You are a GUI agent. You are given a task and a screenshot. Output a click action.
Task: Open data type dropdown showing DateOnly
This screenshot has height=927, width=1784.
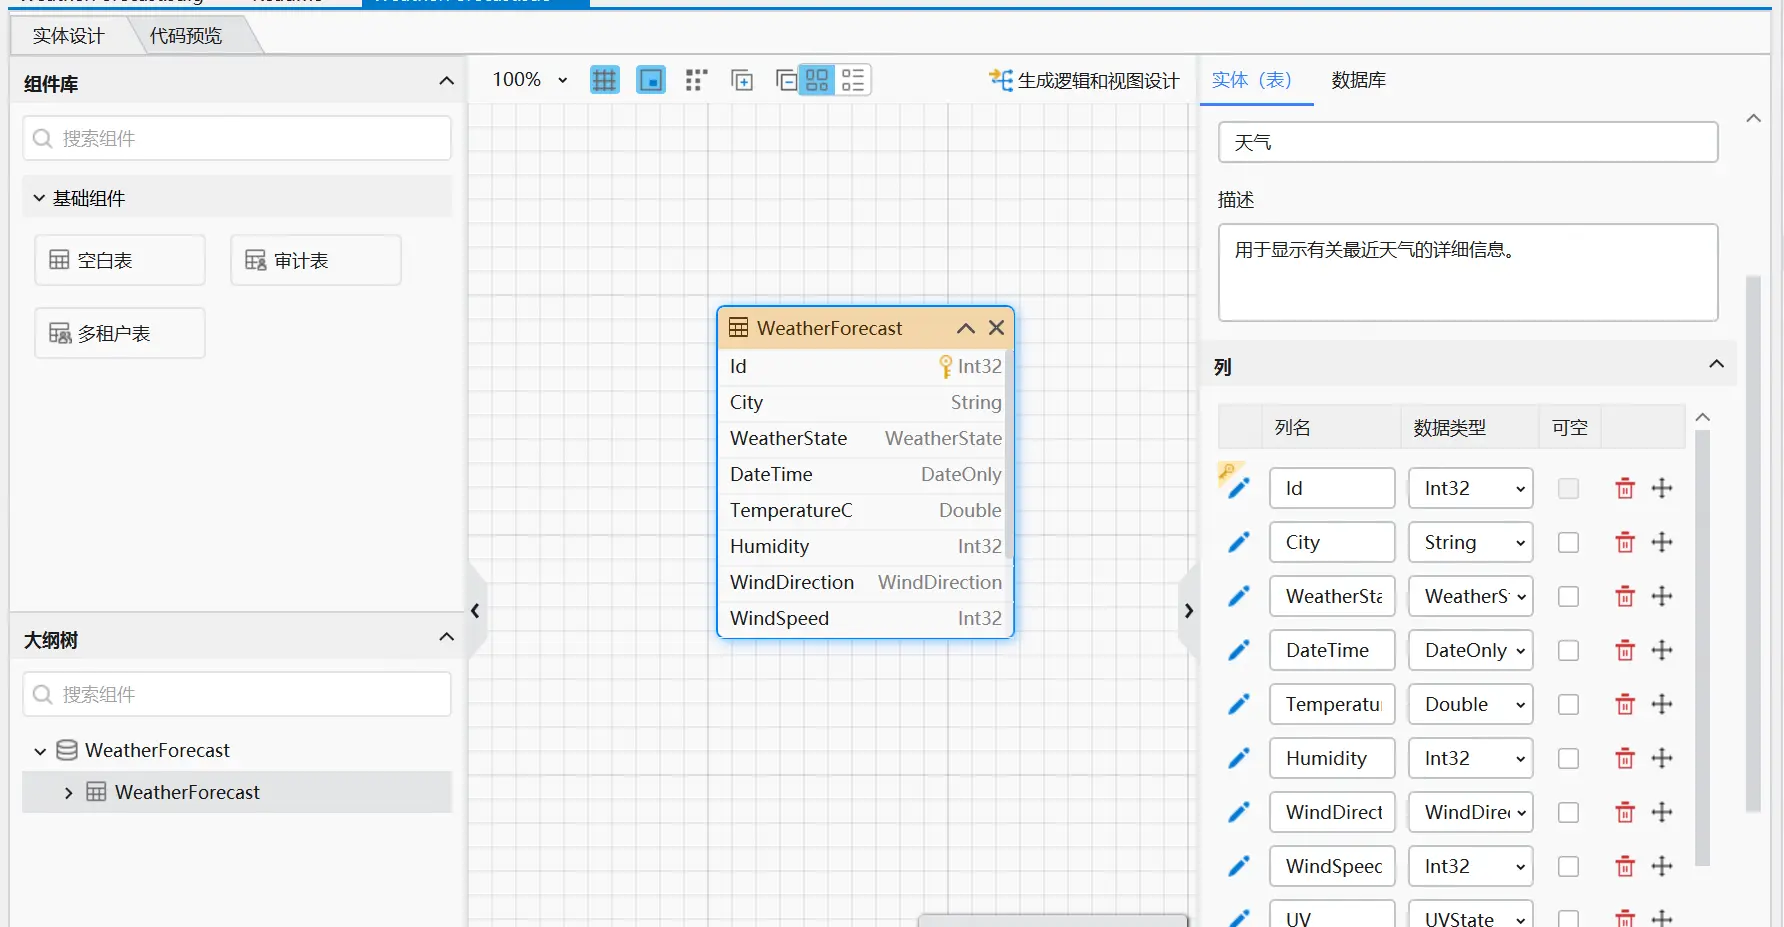coord(1470,650)
